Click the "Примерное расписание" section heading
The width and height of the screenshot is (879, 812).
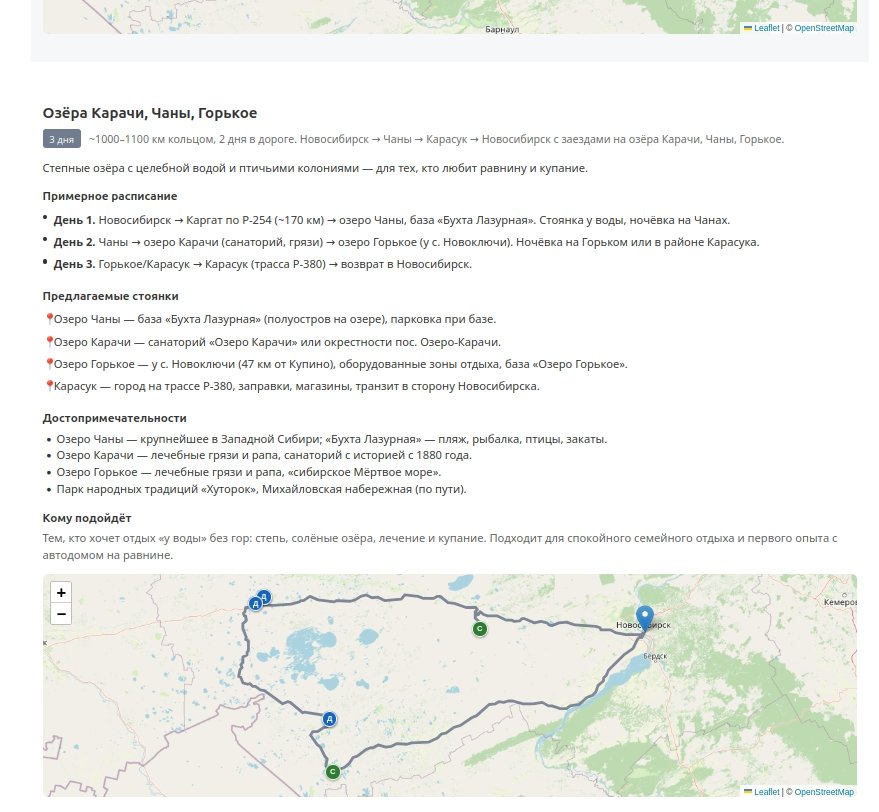click(110, 196)
